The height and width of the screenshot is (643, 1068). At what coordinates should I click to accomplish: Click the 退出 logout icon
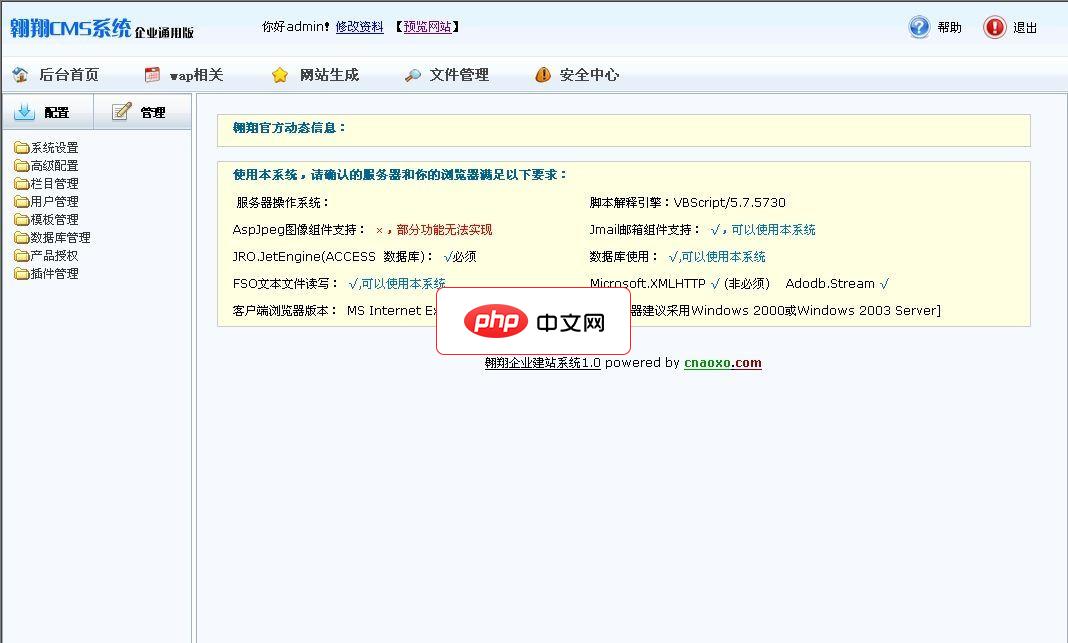click(993, 27)
